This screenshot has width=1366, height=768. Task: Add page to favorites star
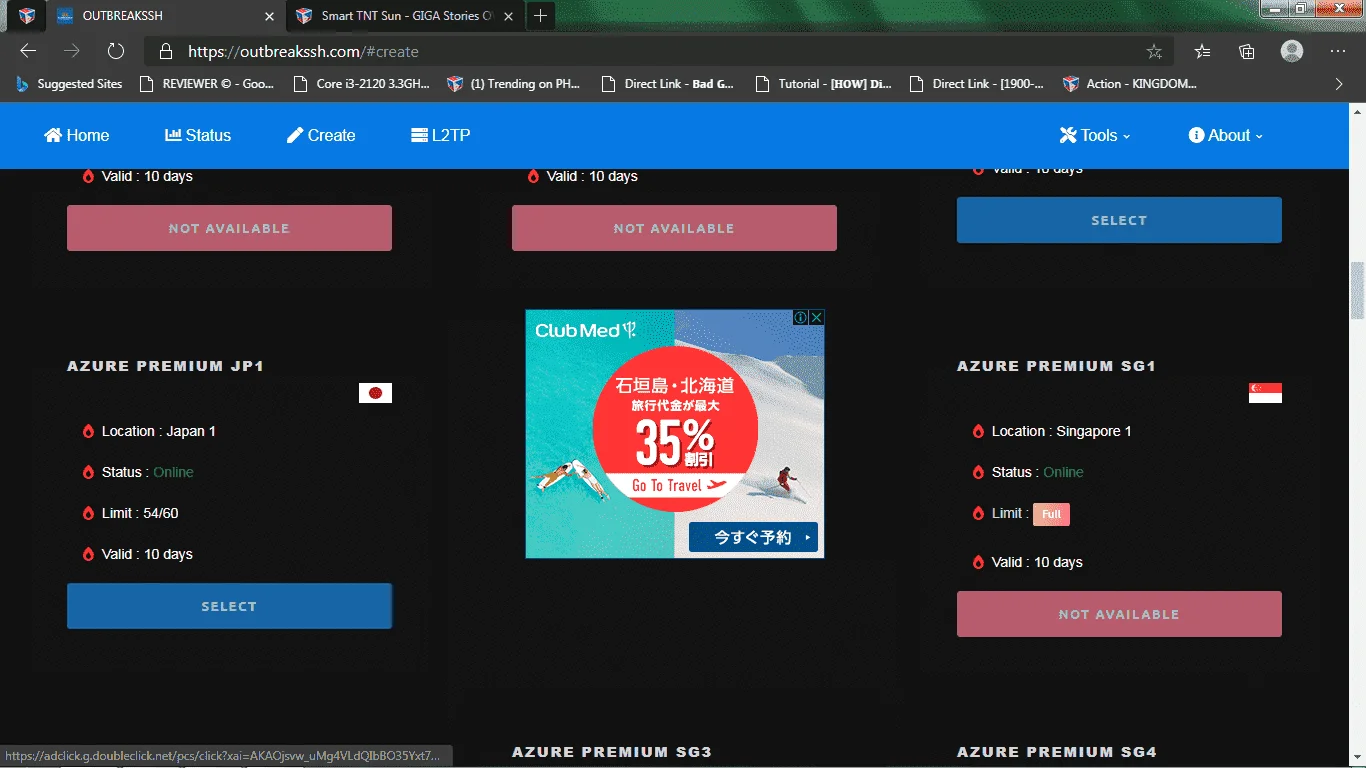1154,51
